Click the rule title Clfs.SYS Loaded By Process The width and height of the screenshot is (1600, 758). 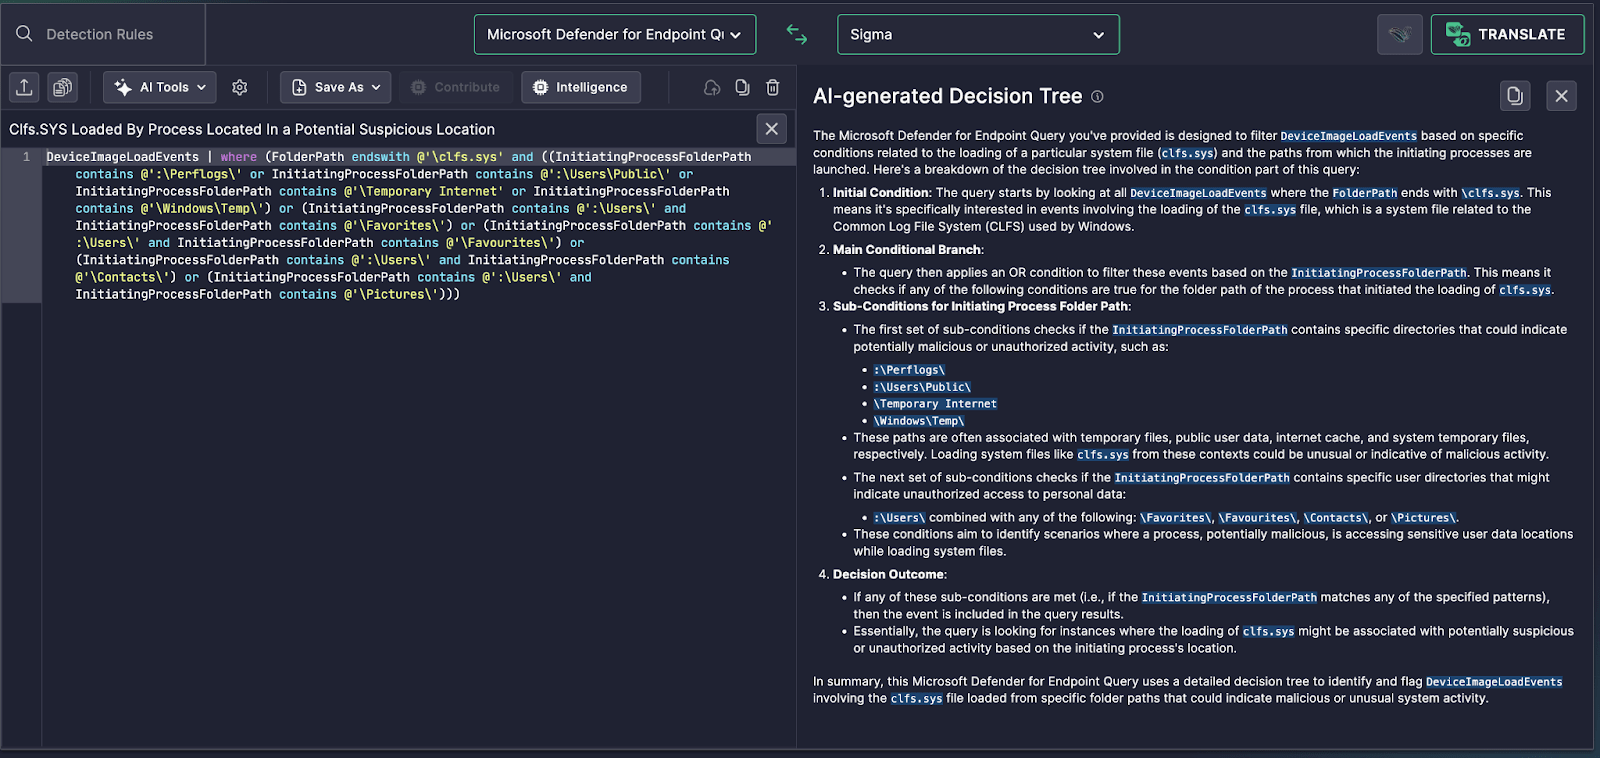(252, 129)
